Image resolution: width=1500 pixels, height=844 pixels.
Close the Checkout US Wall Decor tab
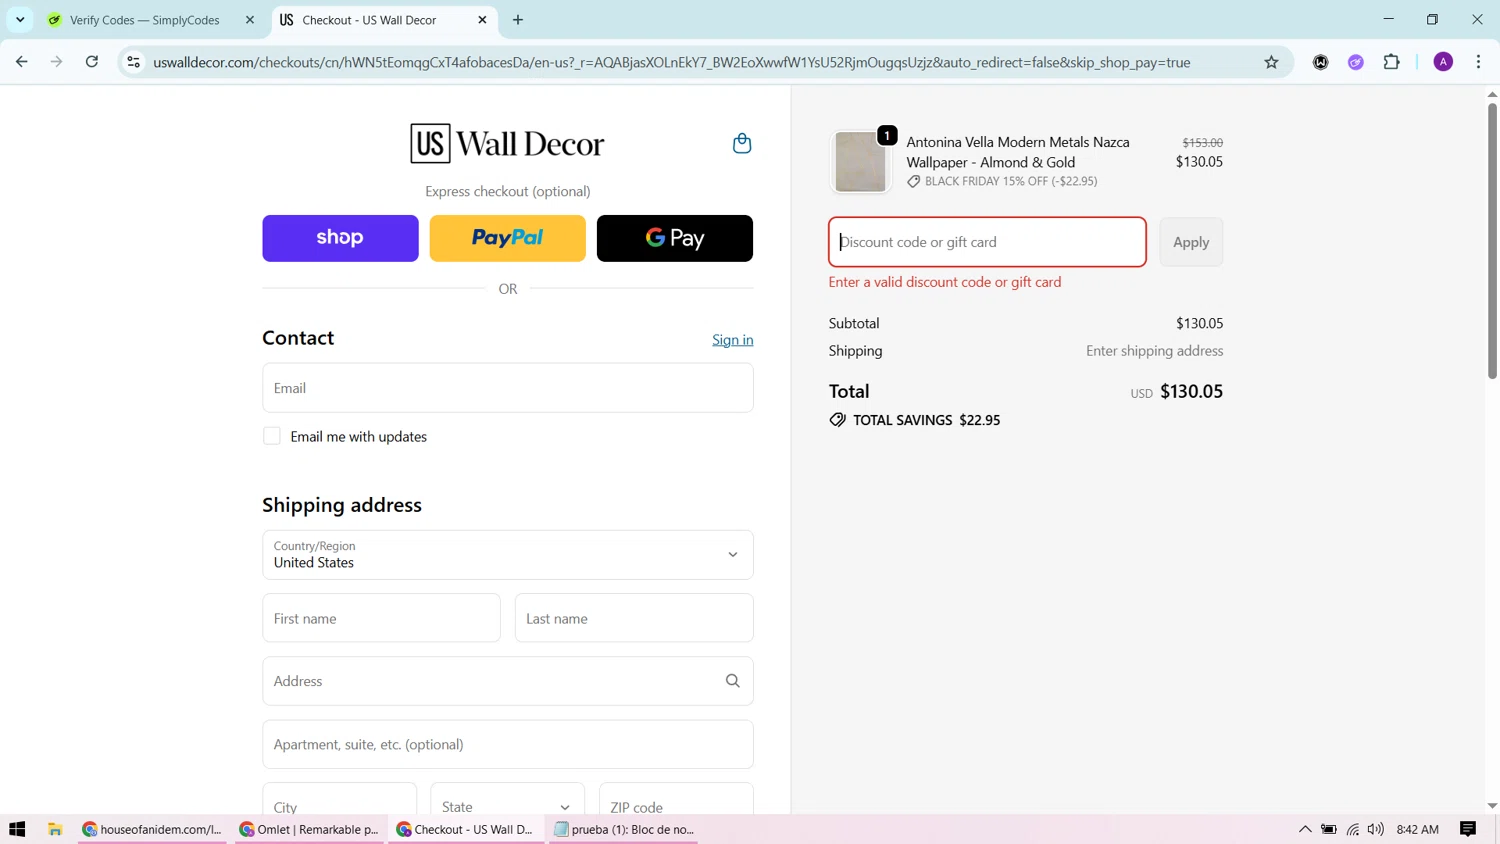[482, 20]
